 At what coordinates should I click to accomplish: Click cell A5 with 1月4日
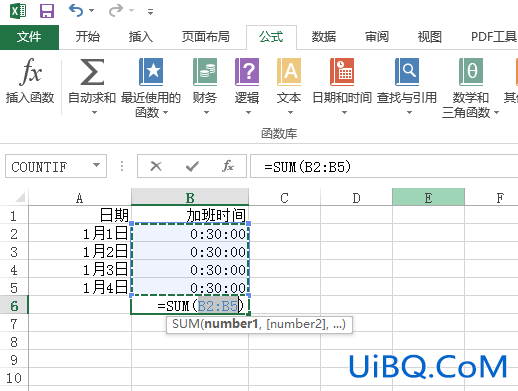[x=80, y=287]
